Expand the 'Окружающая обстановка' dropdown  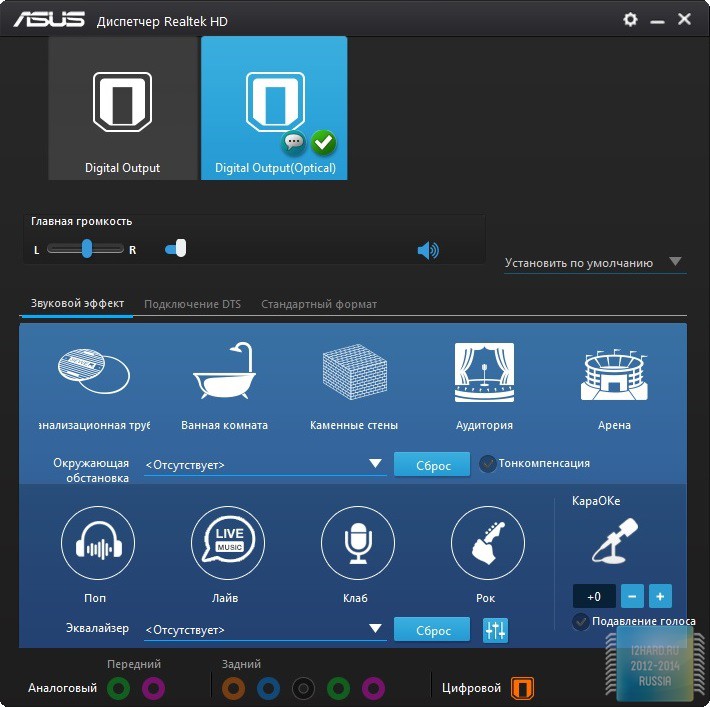click(265, 465)
